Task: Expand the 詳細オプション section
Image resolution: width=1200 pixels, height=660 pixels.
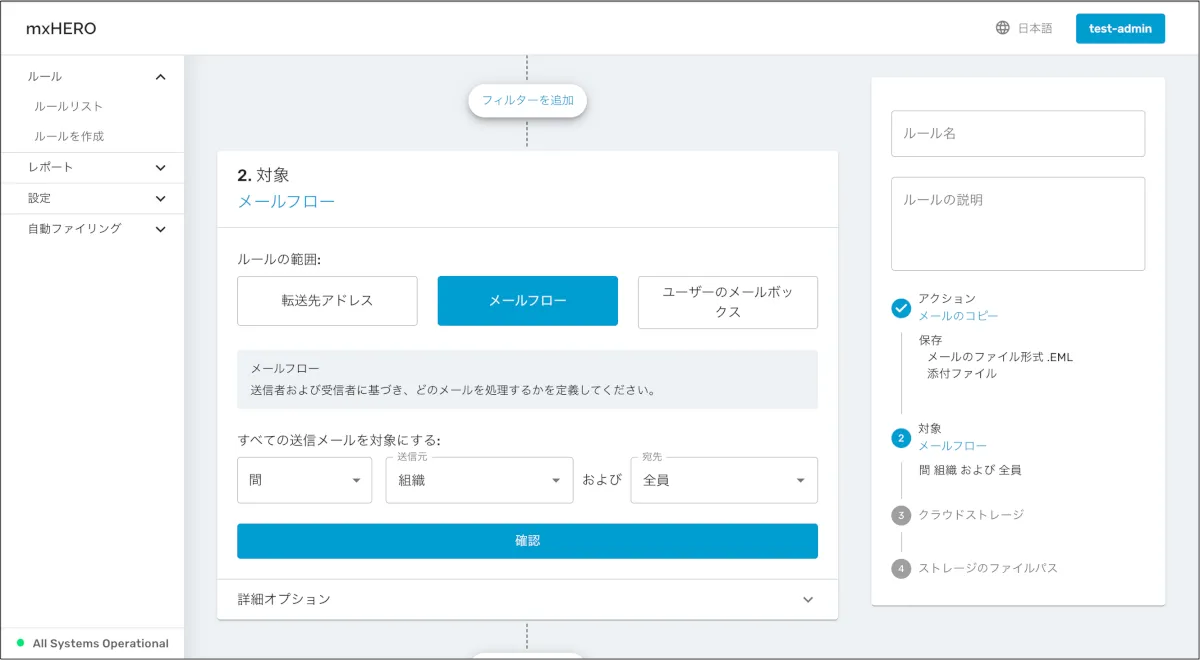Action: (527, 599)
